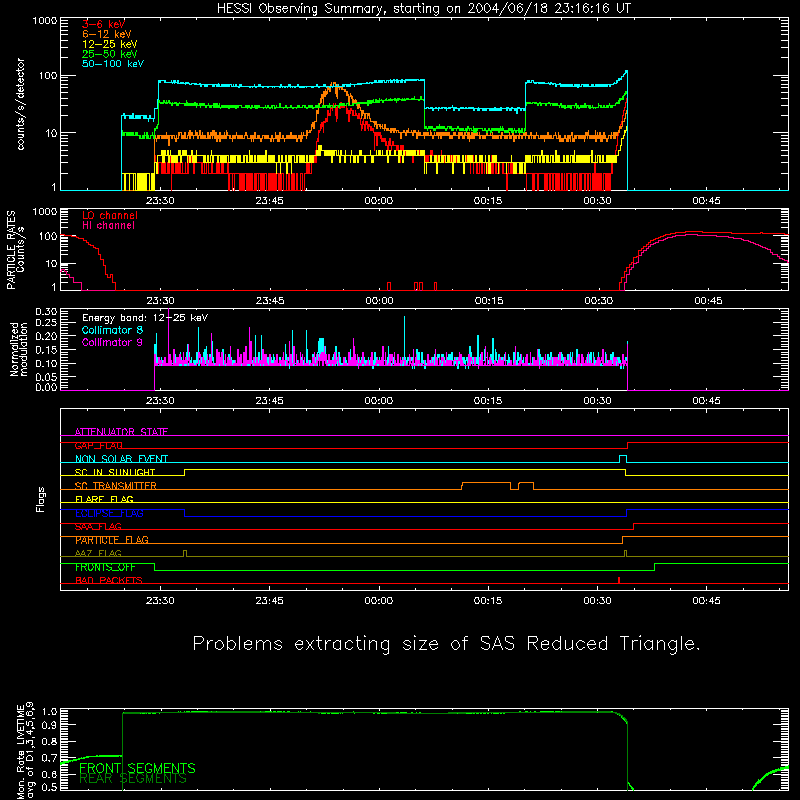Viewport: 800px width, 800px height.
Task: Click the ECLIPSE_FLAG label
Action: (x=109, y=513)
